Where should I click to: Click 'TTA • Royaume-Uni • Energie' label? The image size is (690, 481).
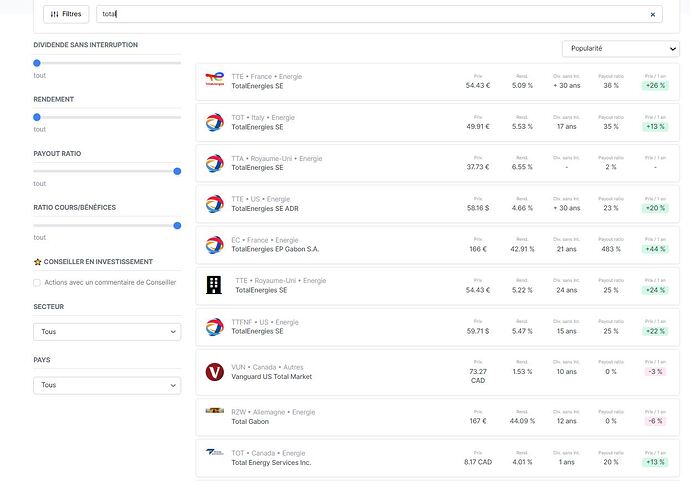[277, 158]
